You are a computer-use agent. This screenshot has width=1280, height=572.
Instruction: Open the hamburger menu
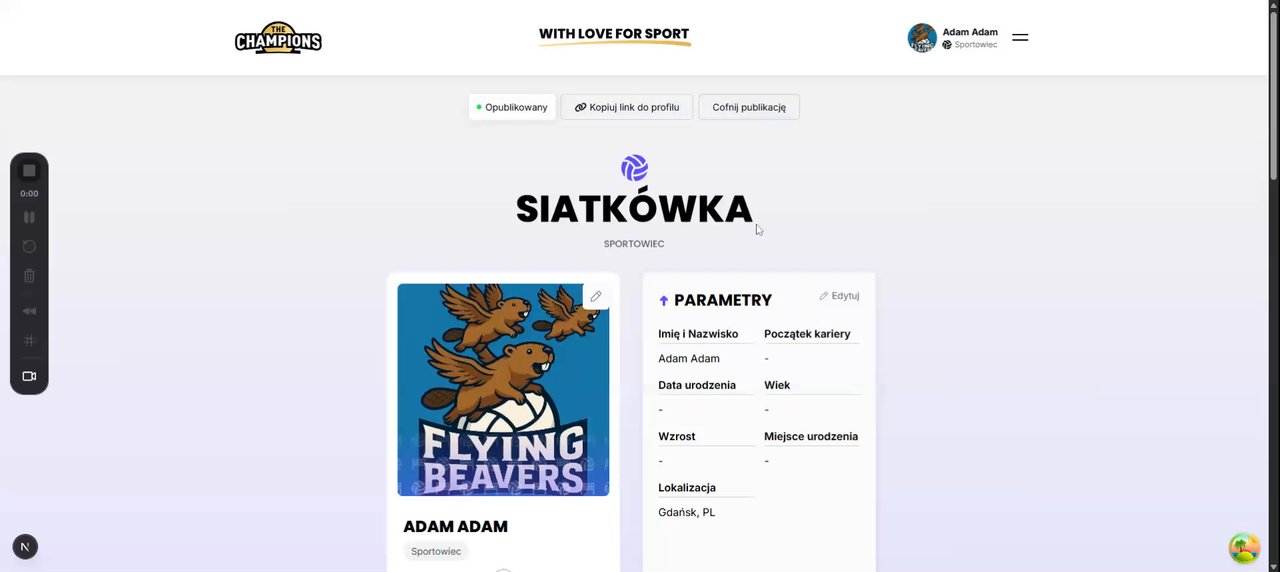pos(1020,38)
